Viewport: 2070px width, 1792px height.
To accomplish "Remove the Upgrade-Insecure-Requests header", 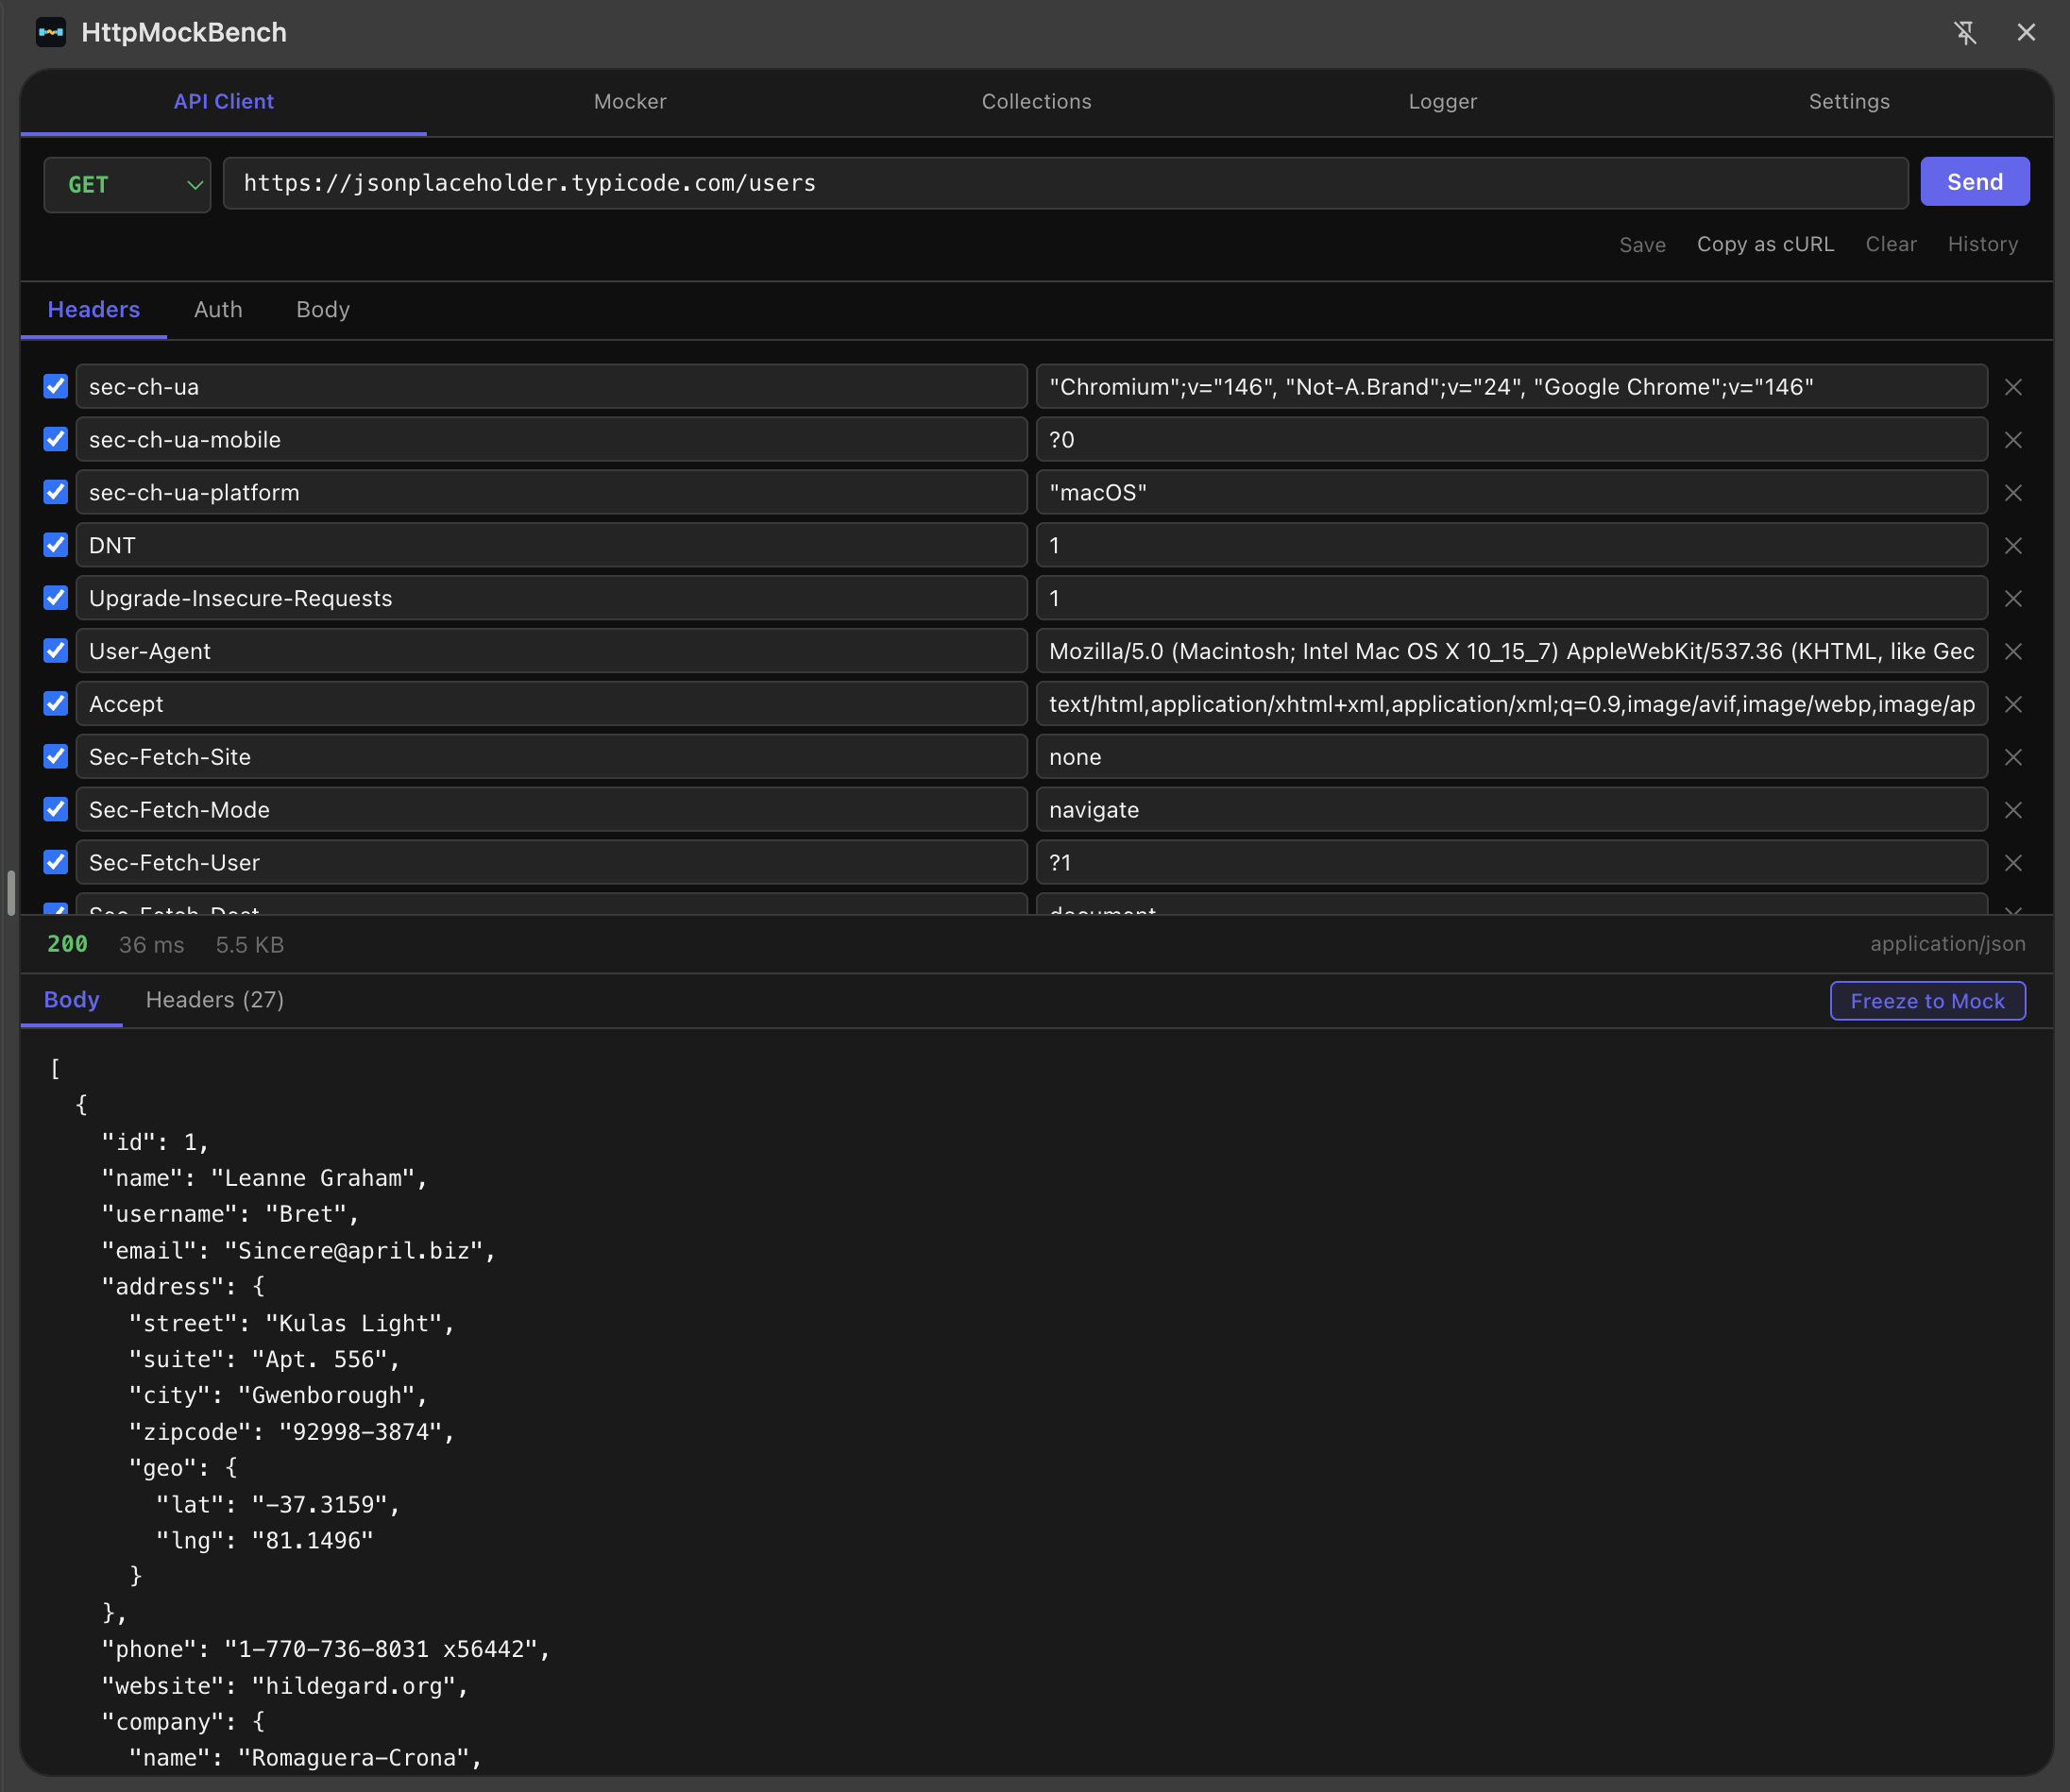I will (2013, 599).
